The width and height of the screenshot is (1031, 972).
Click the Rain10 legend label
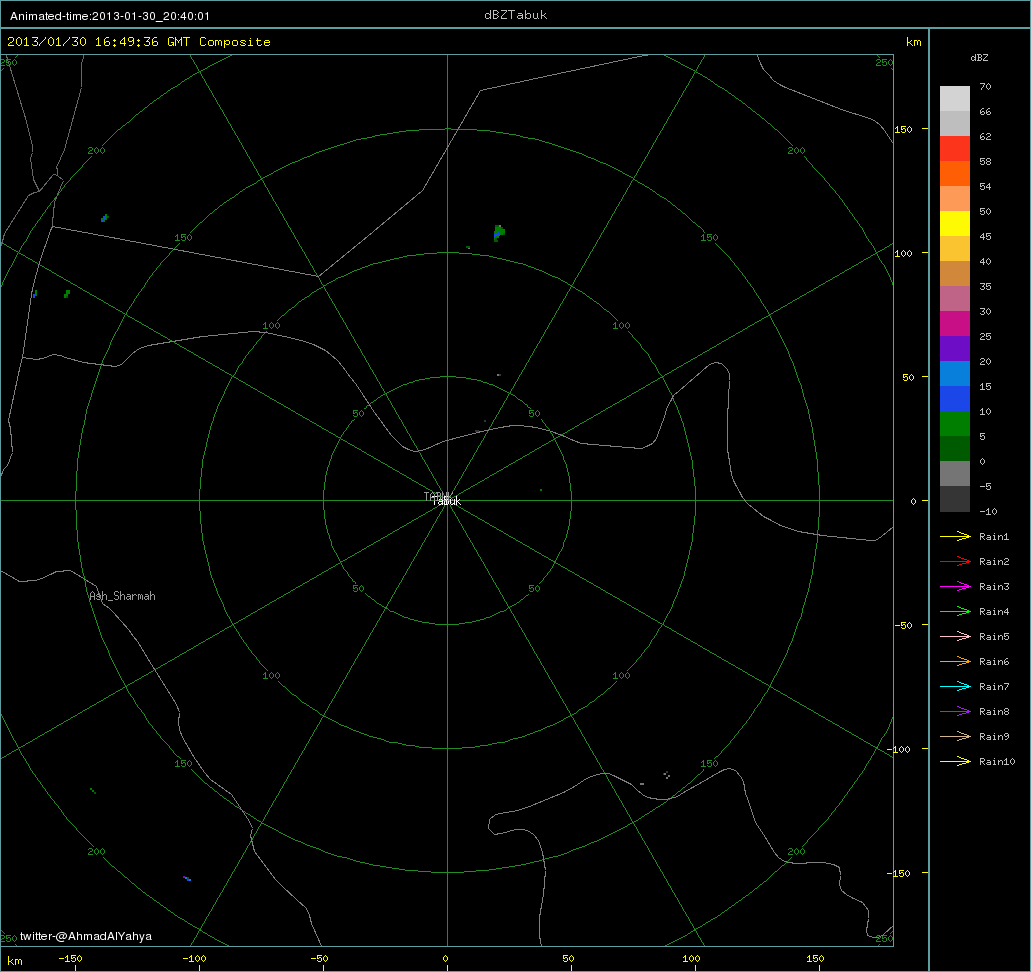997,762
